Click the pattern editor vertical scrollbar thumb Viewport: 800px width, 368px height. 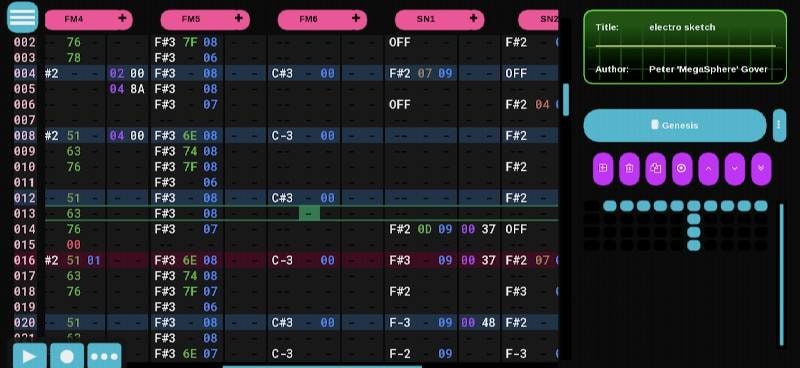point(566,100)
